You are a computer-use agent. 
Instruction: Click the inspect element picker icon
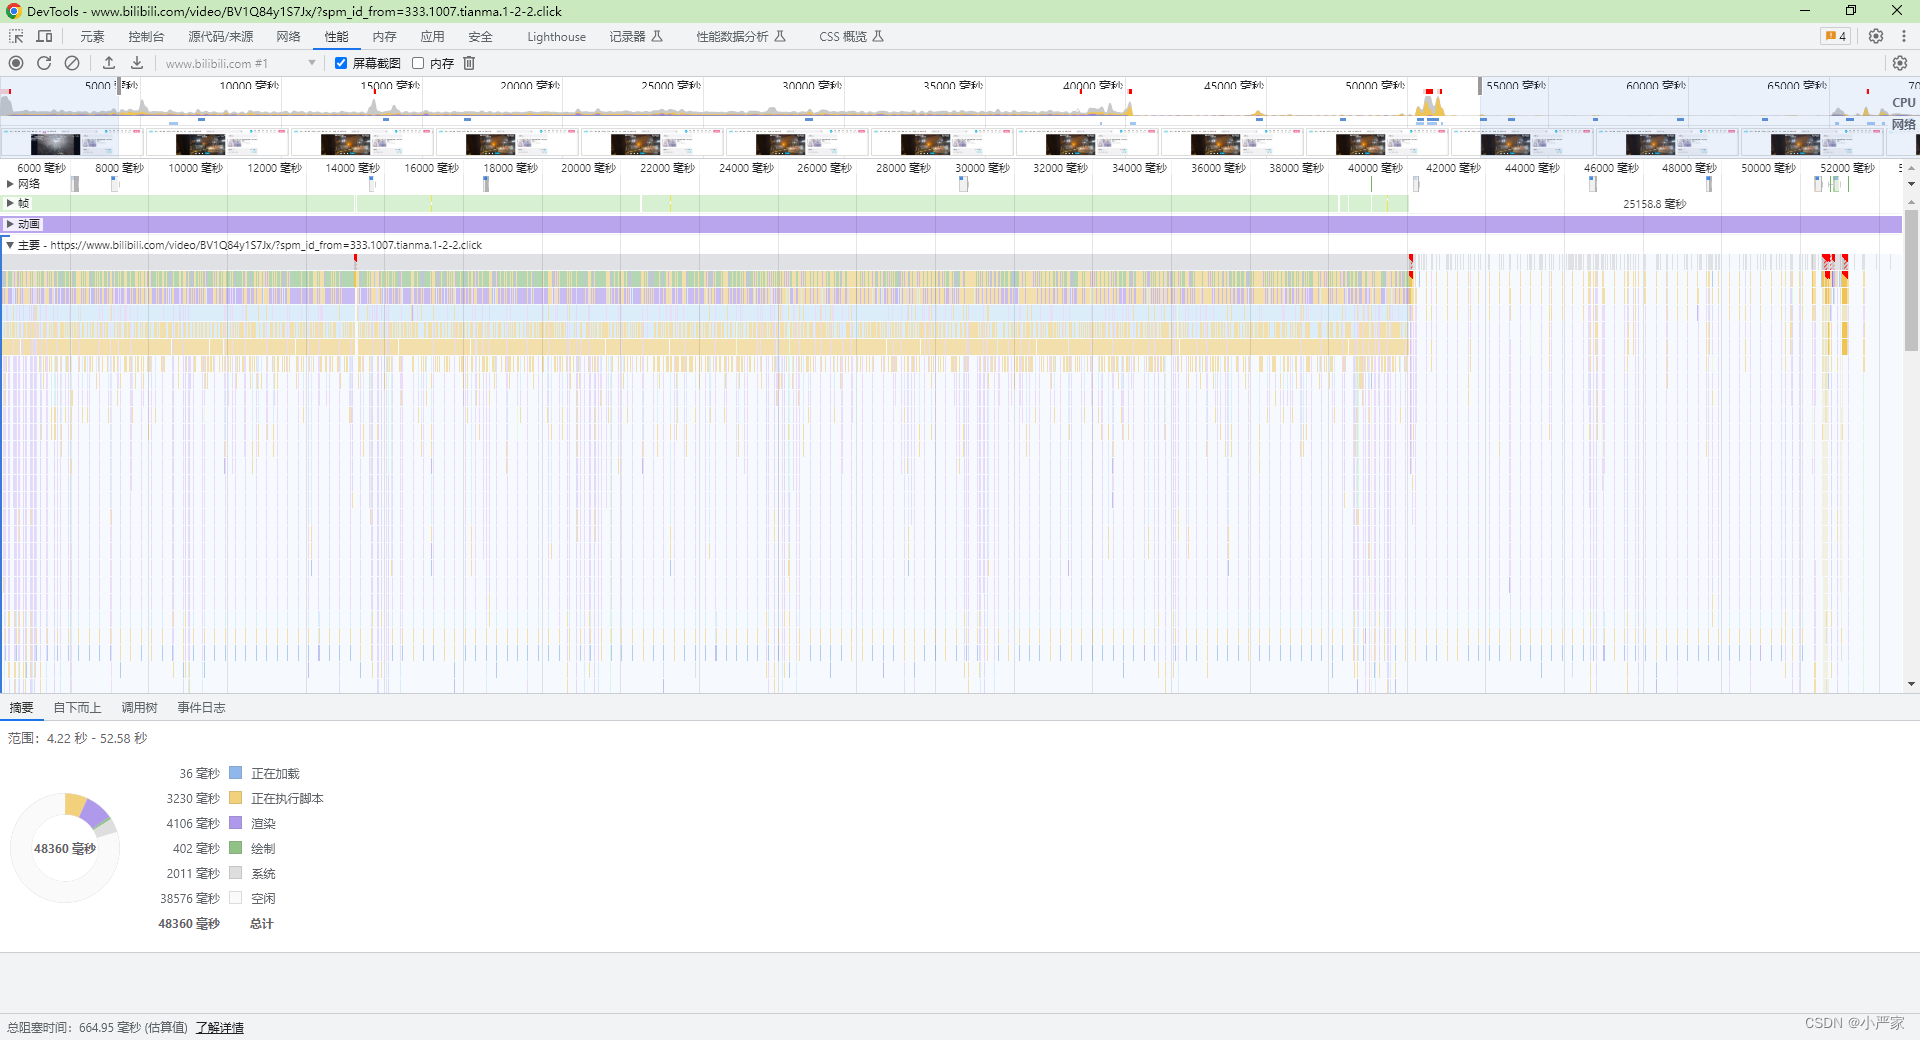16,36
